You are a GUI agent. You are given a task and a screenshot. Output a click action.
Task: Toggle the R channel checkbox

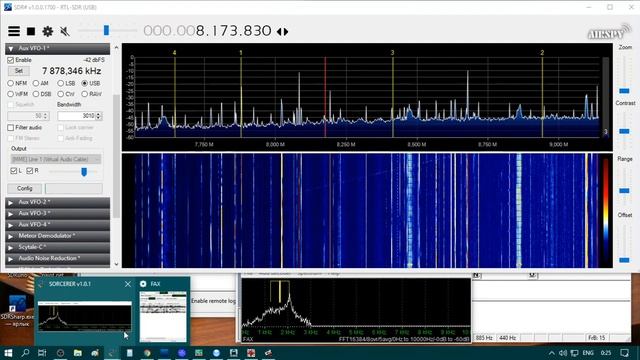pos(29,171)
